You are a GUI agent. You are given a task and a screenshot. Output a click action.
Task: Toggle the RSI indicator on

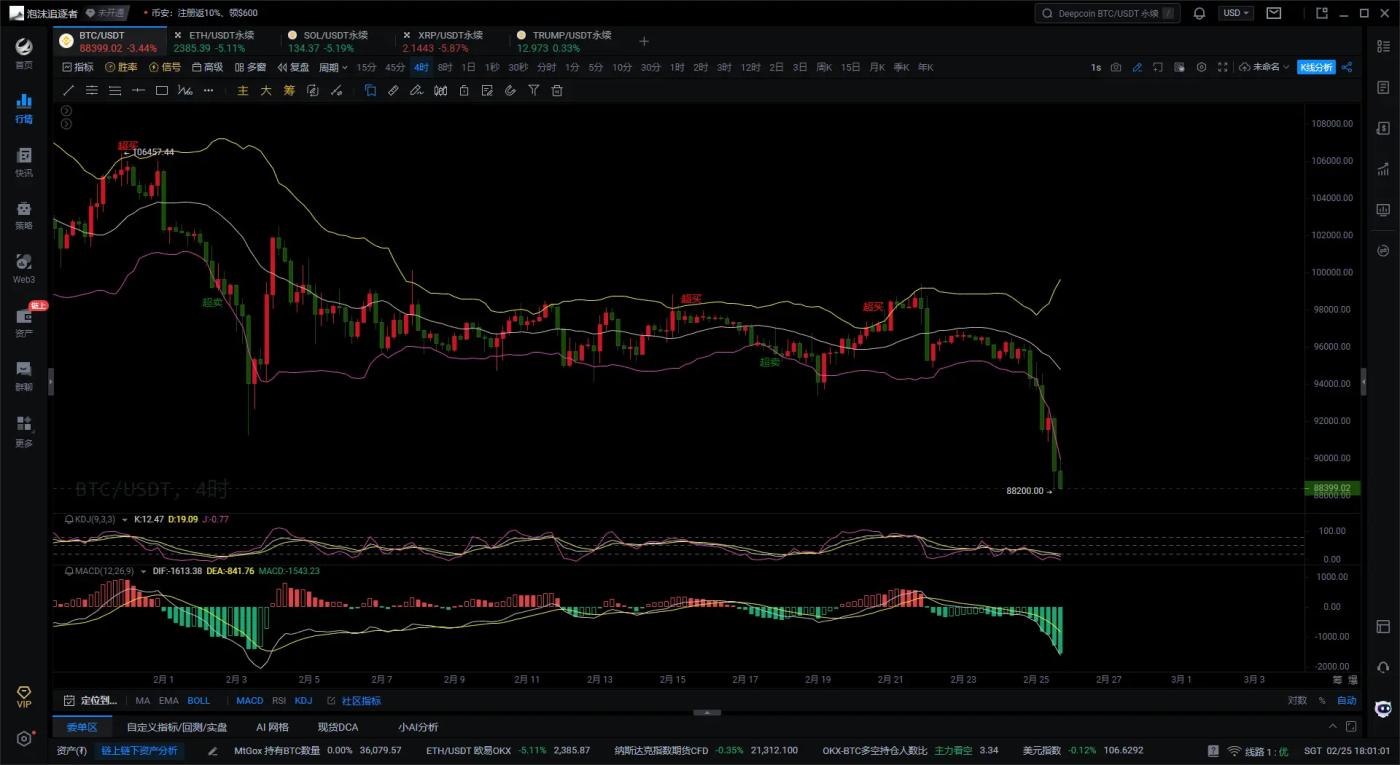(x=279, y=701)
